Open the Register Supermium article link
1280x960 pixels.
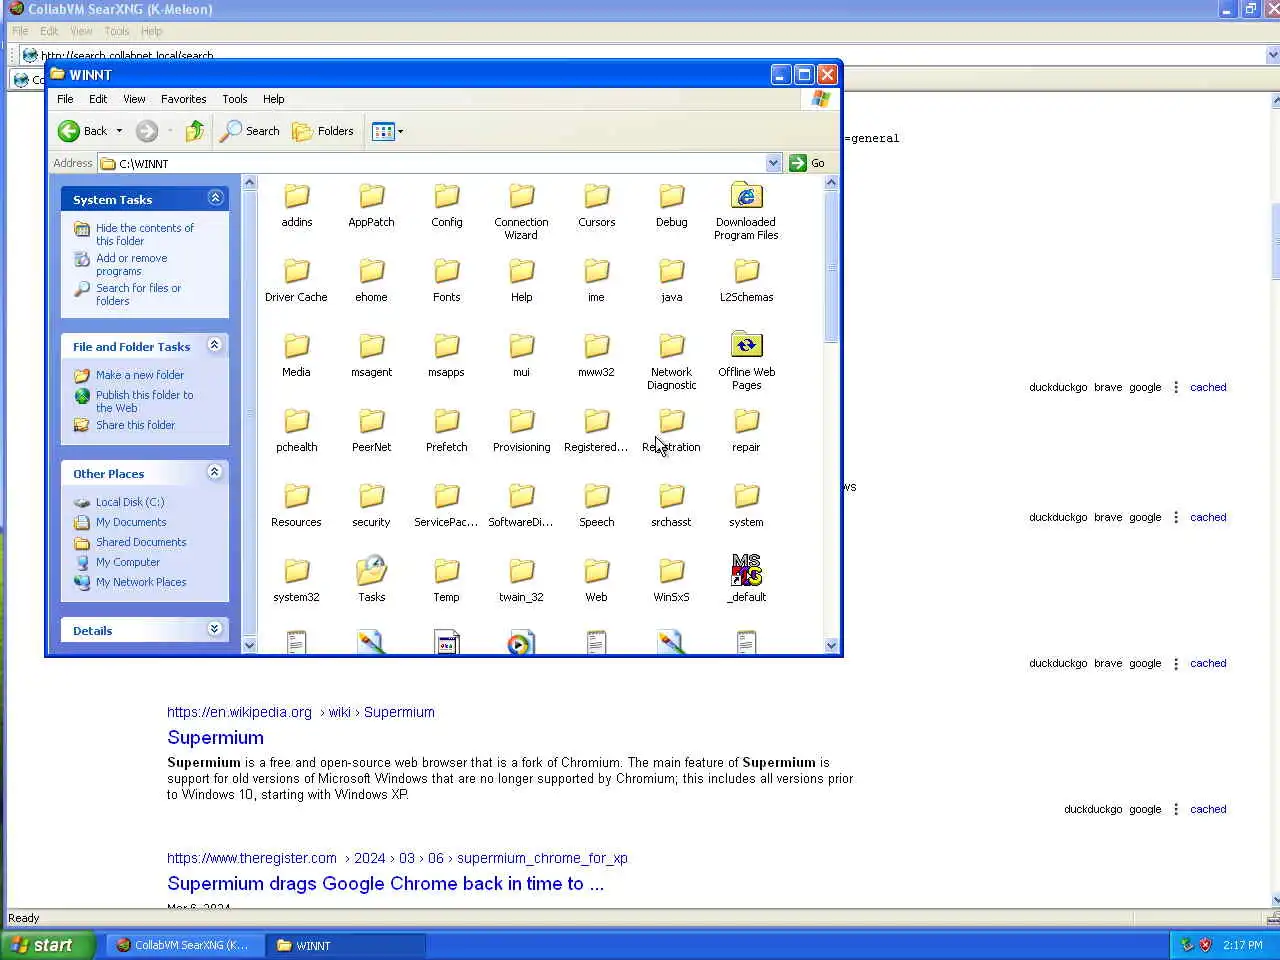[x=385, y=884]
